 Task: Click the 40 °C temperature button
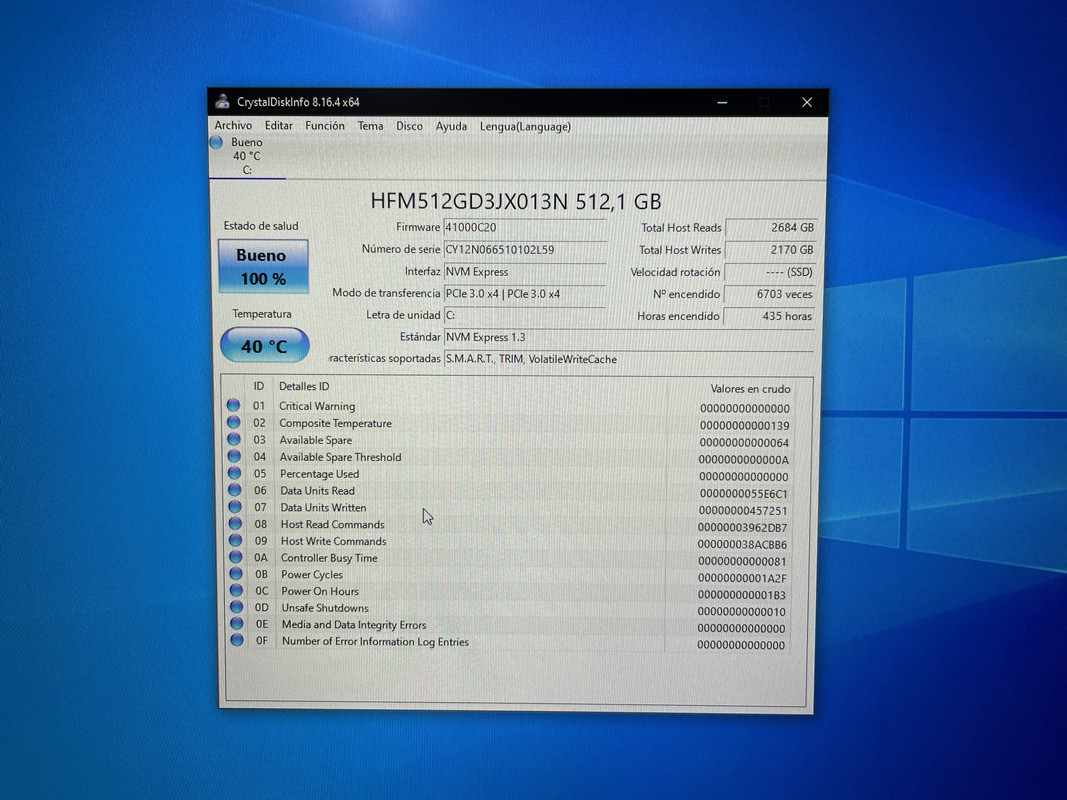point(265,346)
